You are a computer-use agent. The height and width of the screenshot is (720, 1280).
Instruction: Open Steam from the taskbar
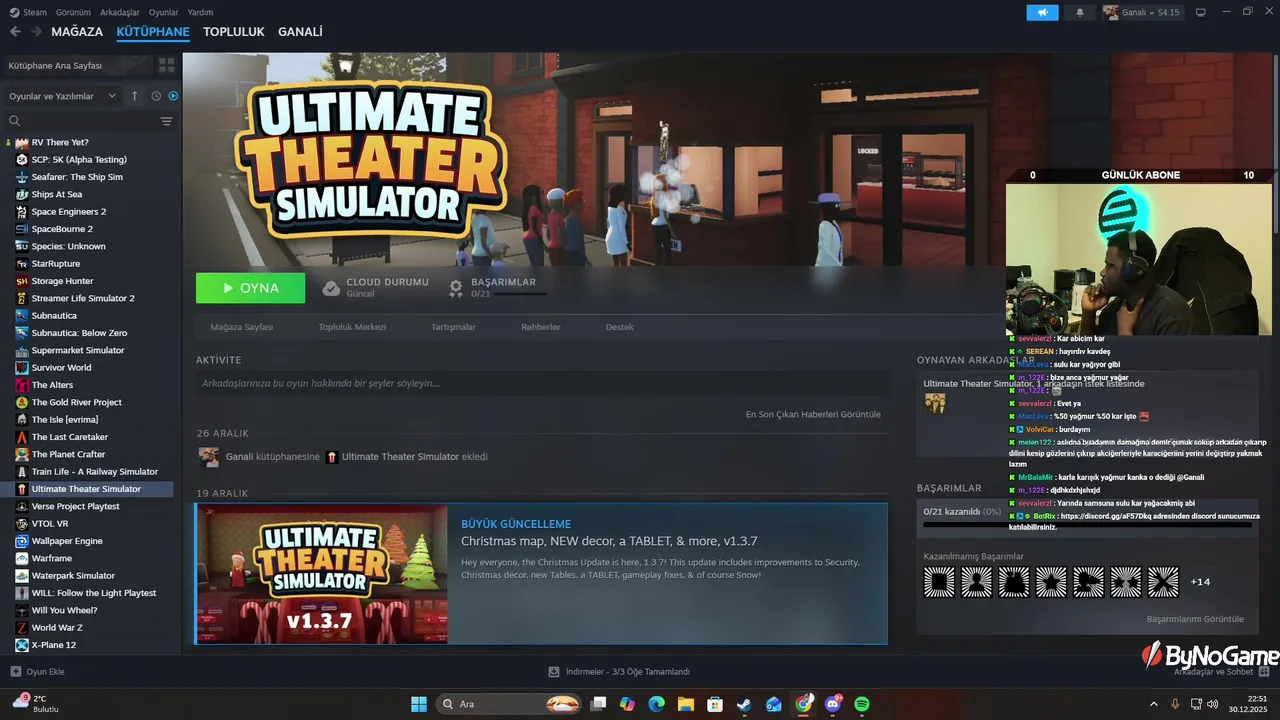(744, 704)
